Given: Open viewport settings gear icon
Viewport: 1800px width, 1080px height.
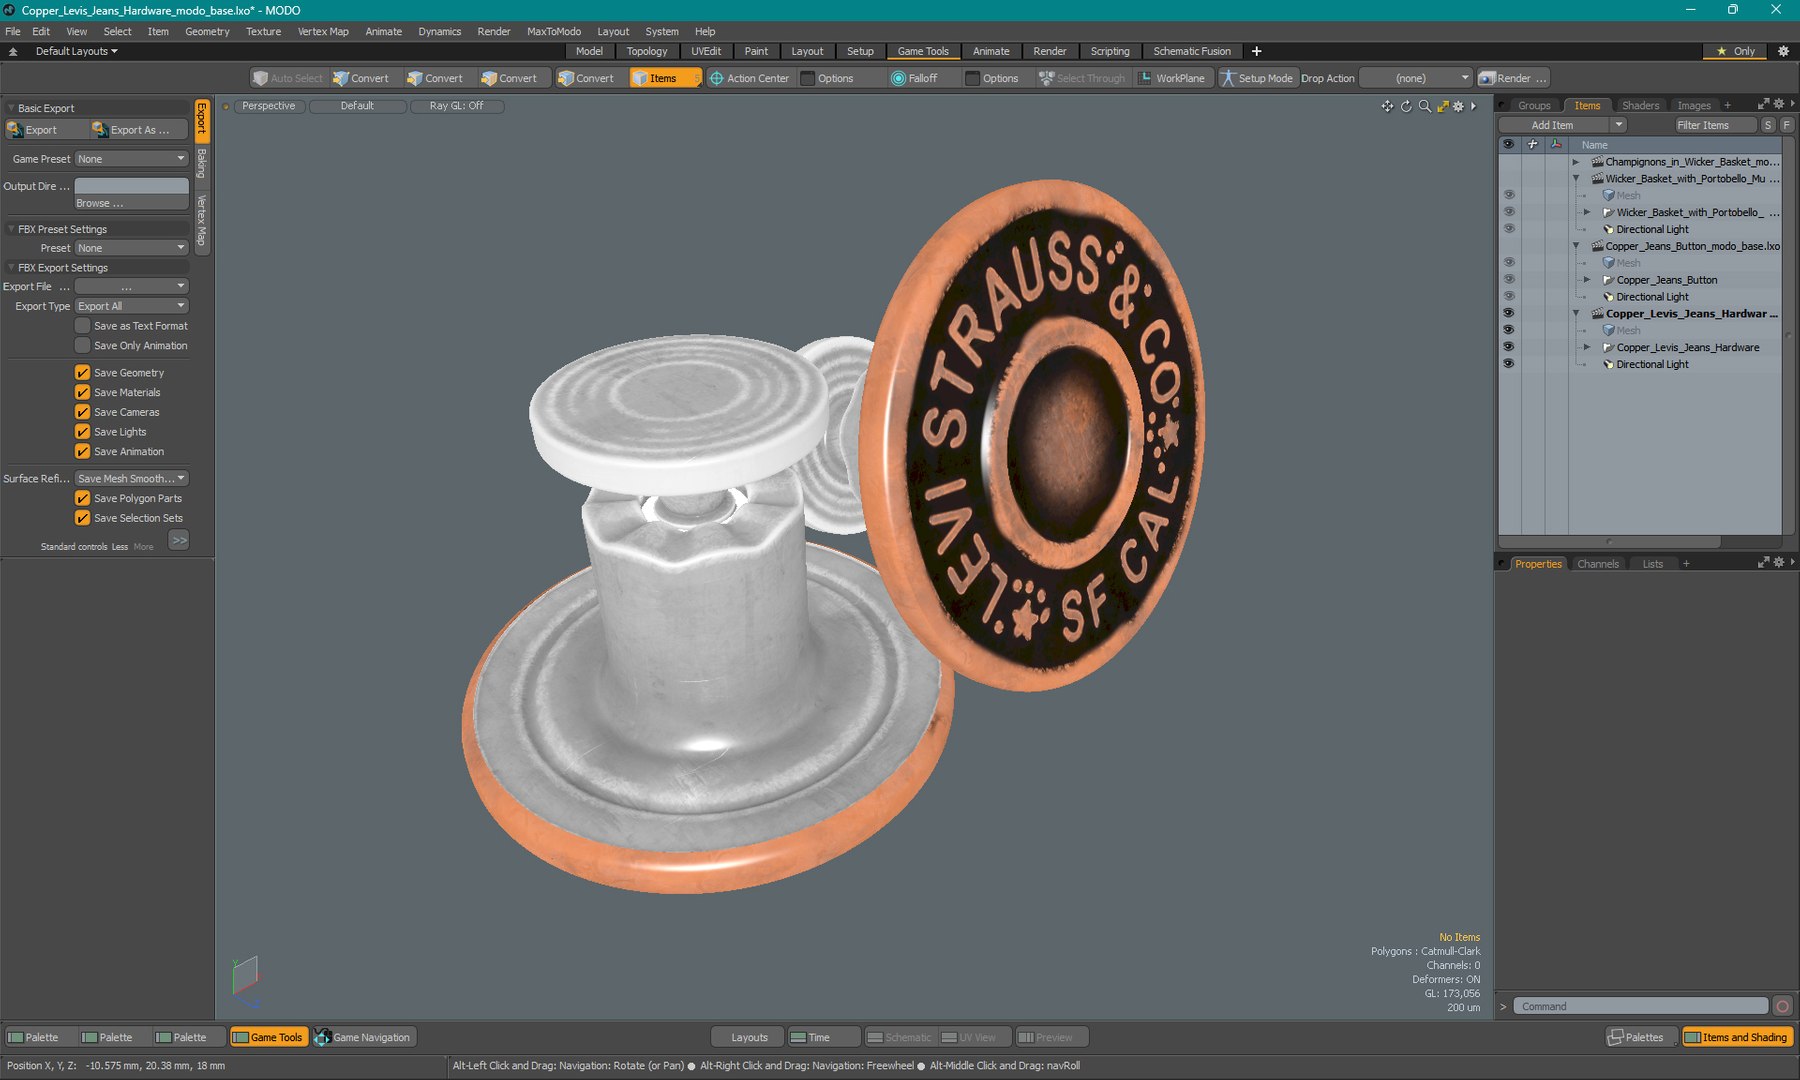Looking at the screenshot, I should [1459, 106].
